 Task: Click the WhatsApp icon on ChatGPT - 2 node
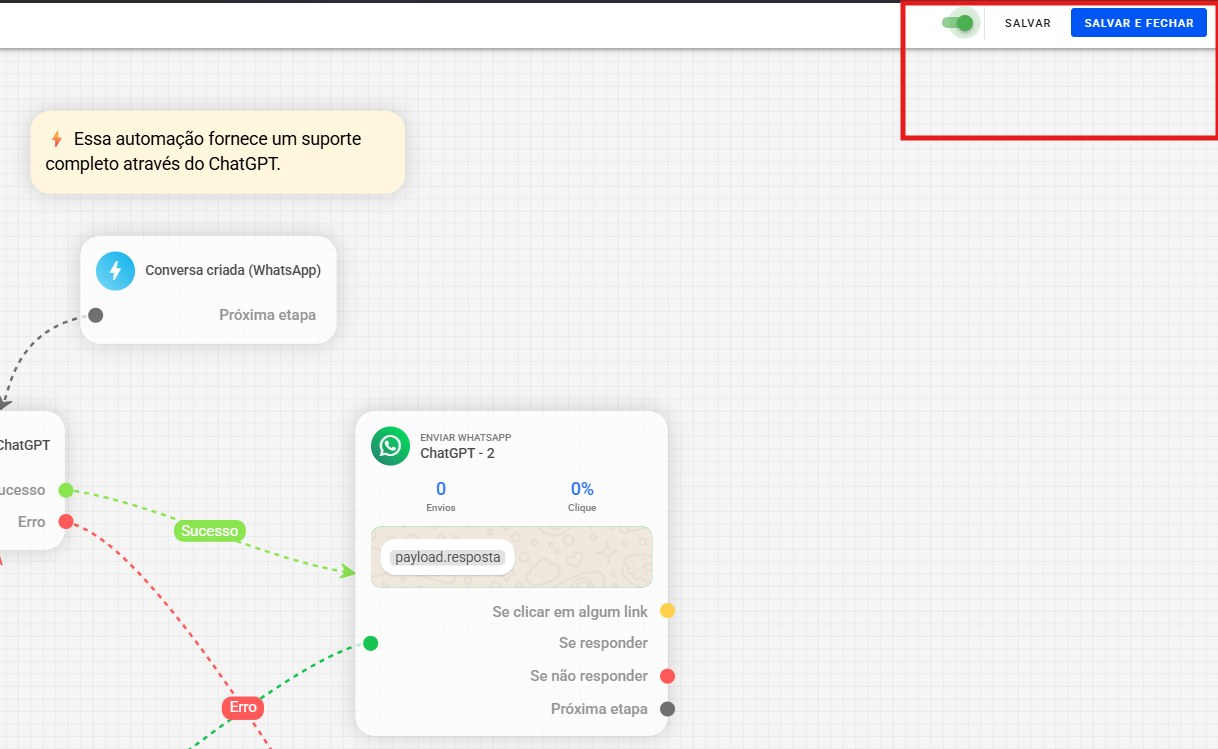(390, 446)
